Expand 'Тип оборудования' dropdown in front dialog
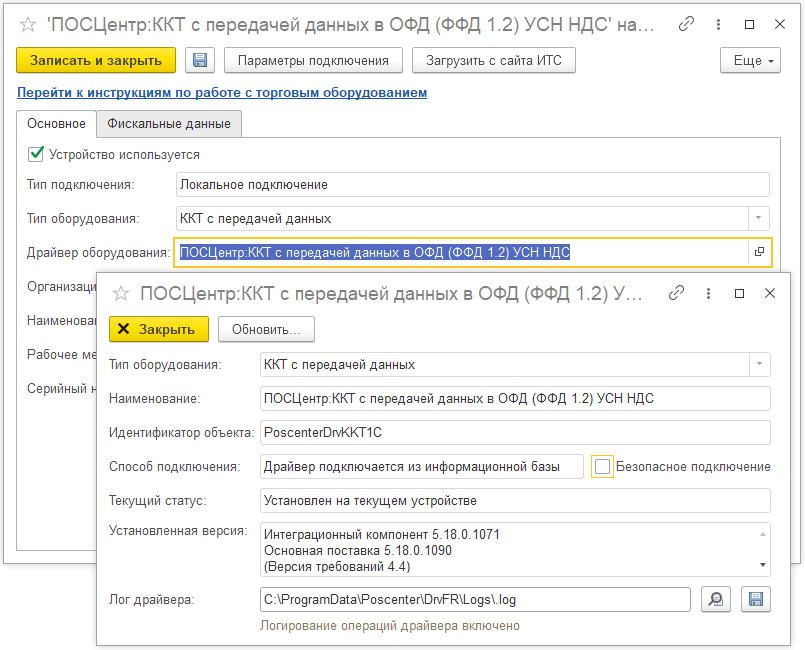Image resolution: width=805 pixels, height=650 pixels. pos(760,364)
